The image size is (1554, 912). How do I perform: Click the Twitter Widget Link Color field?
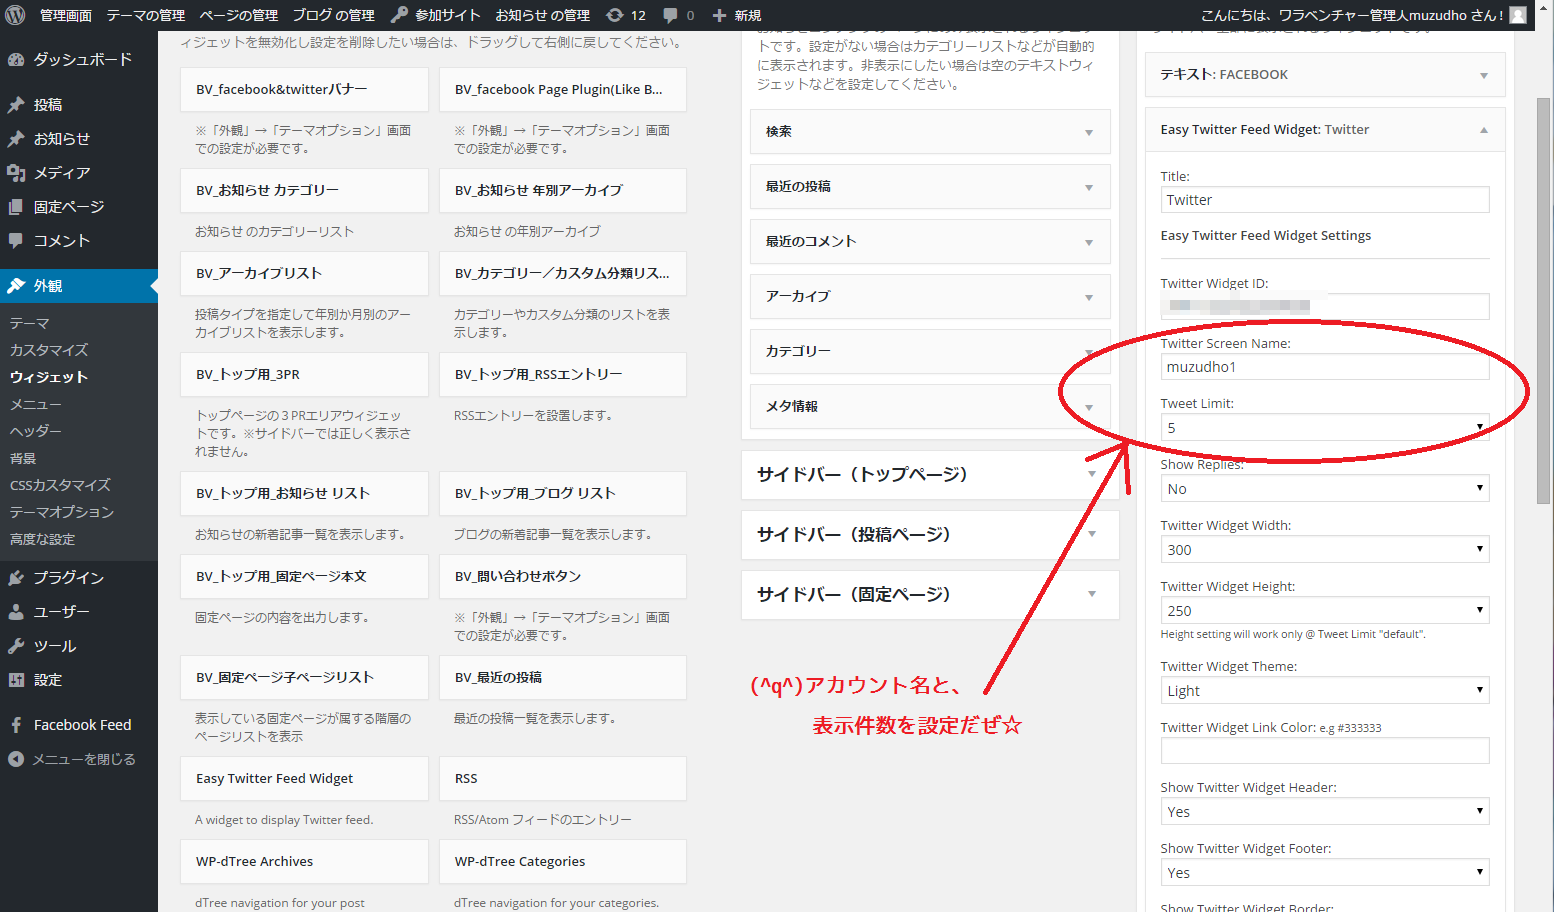click(x=1325, y=750)
